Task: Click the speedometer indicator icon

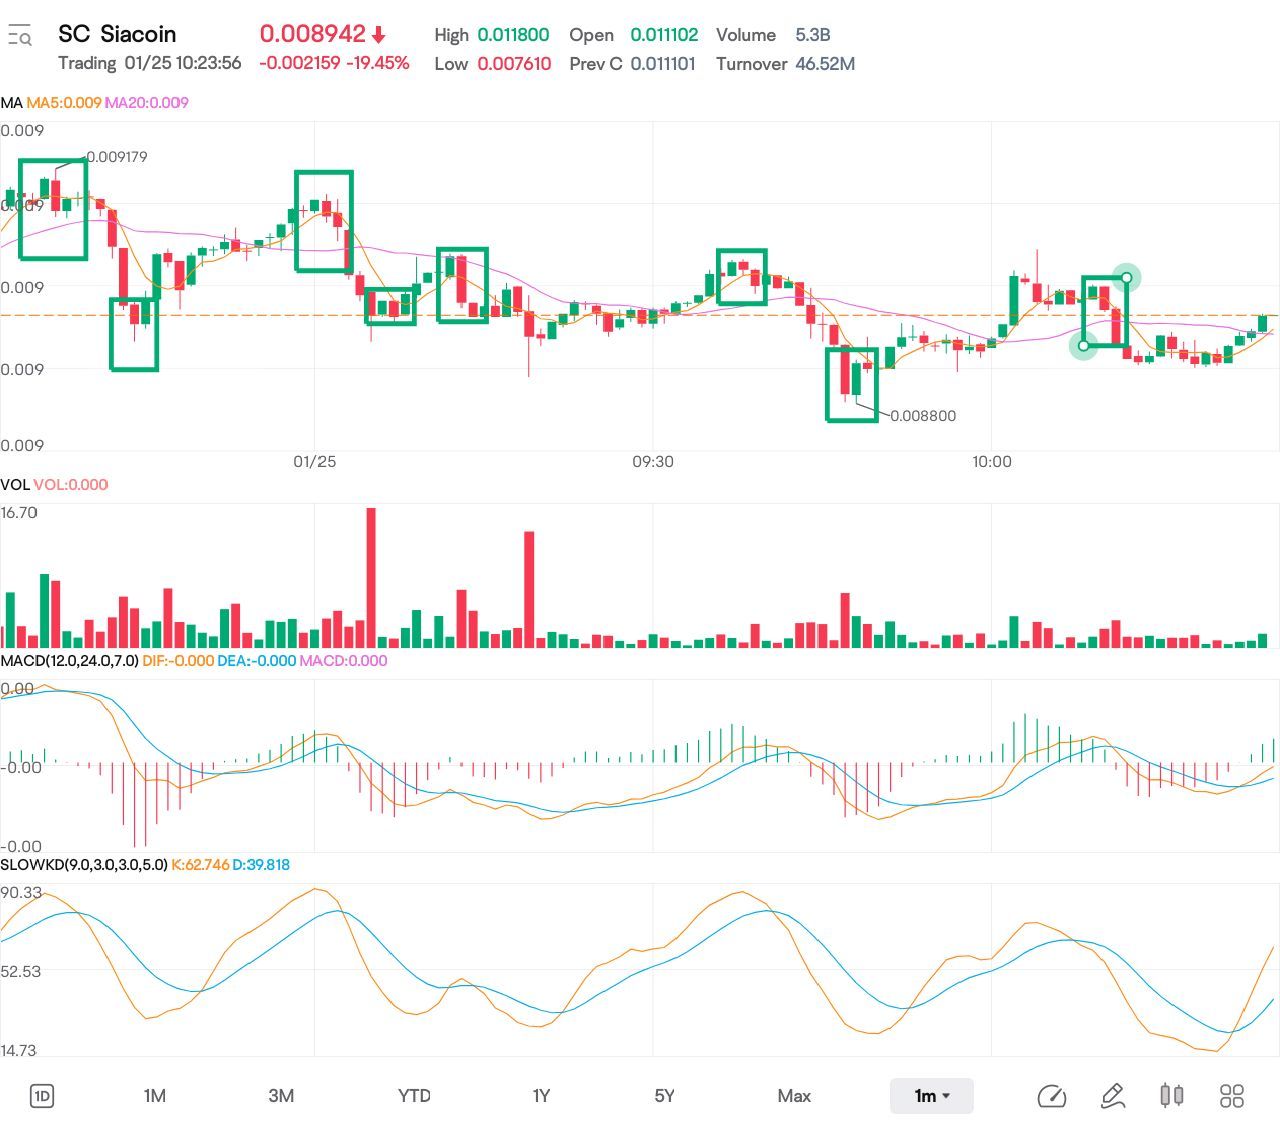Action: pyautogui.click(x=1051, y=1096)
